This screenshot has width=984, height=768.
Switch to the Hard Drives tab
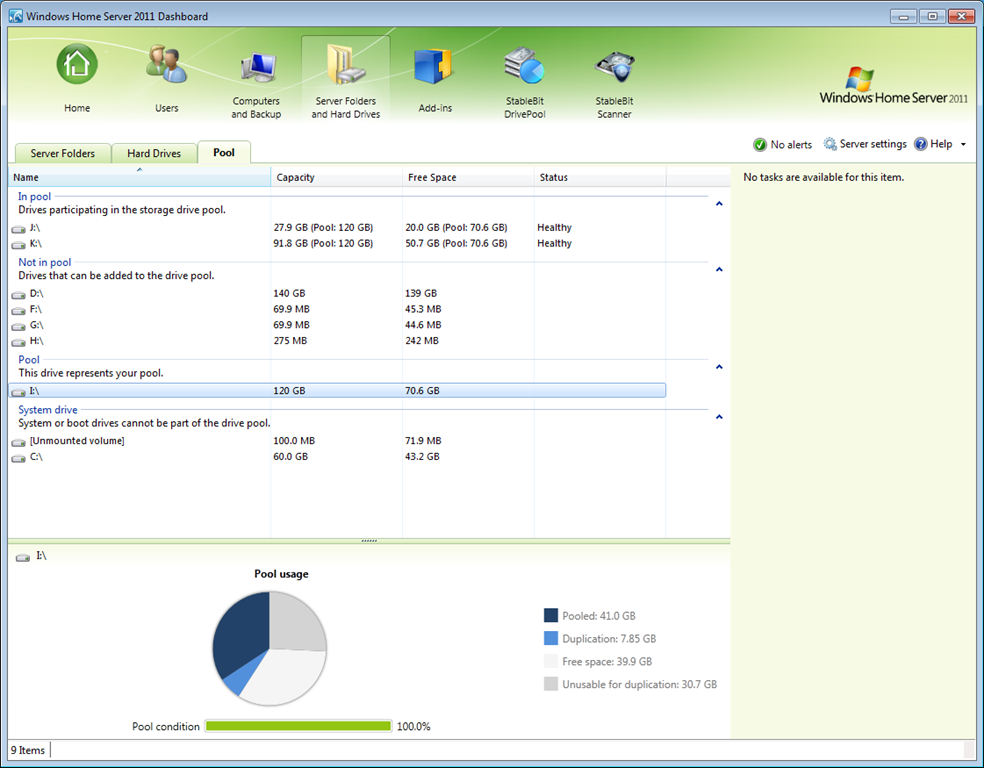(x=154, y=153)
